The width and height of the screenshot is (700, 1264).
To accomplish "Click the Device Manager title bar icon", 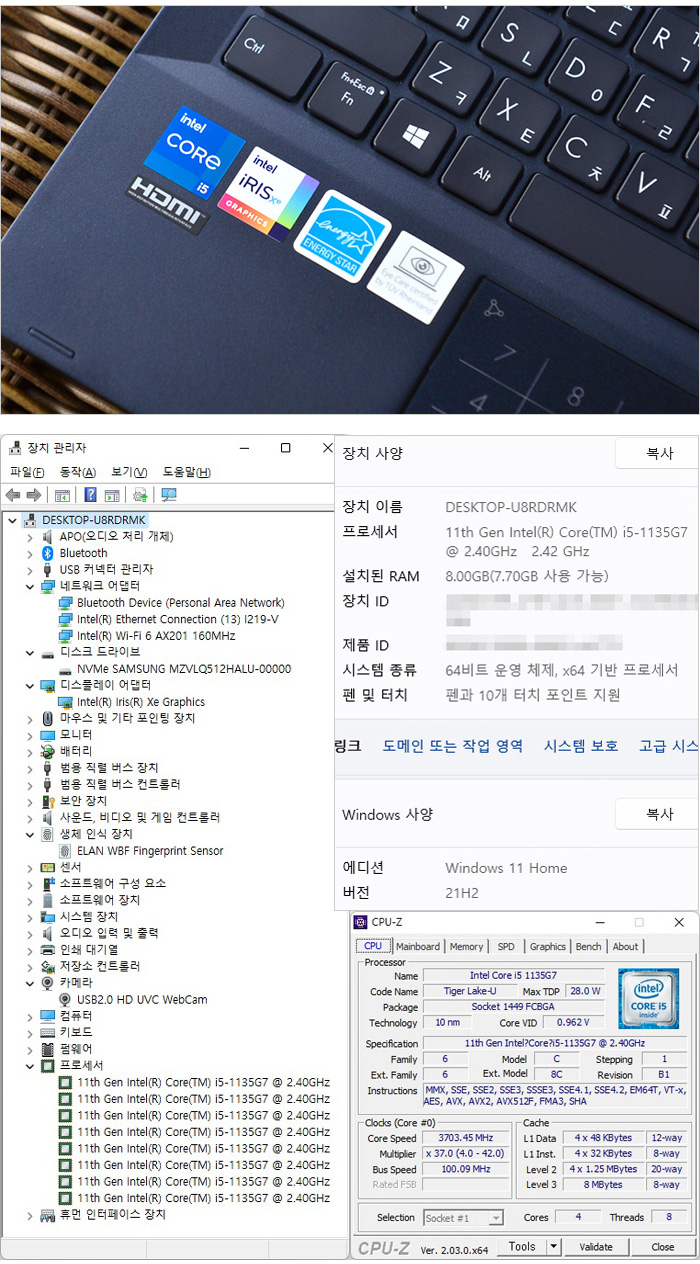I will pos(15,448).
